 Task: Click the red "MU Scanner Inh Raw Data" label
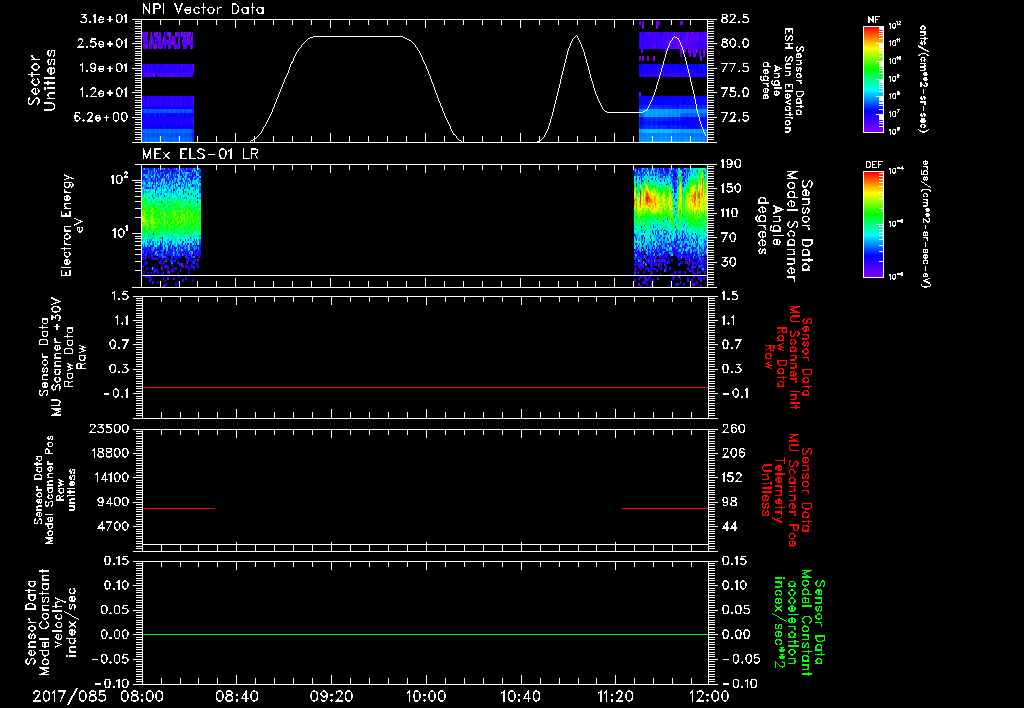[x=788, y=357]
